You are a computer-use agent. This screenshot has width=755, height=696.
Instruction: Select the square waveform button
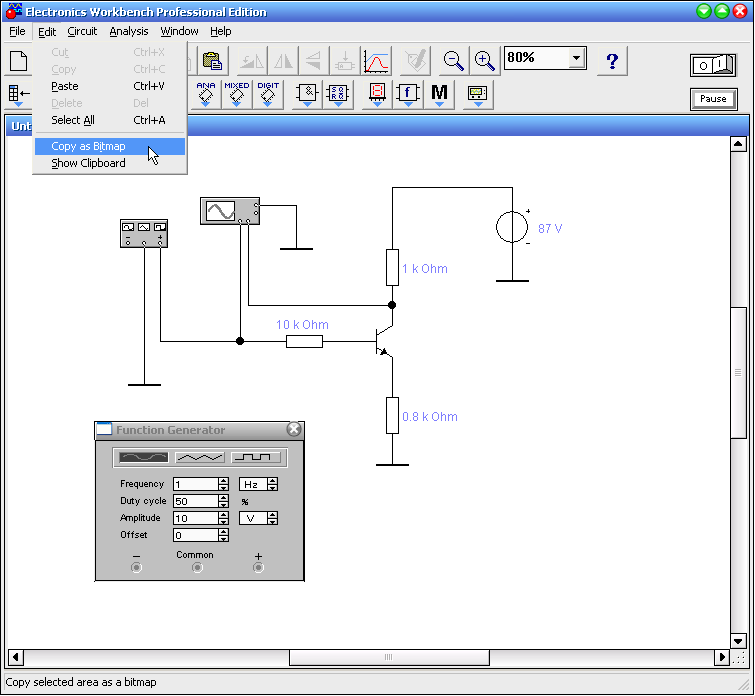click(256, 457)
